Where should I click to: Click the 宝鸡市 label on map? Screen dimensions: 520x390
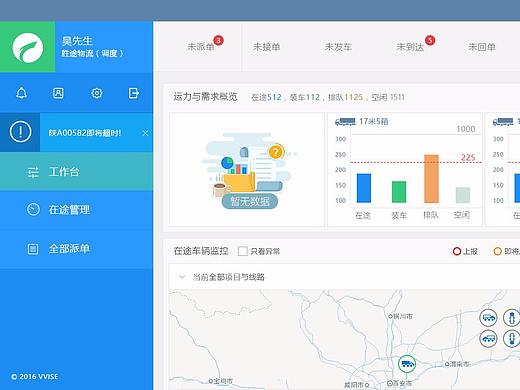tap(223, 381)
